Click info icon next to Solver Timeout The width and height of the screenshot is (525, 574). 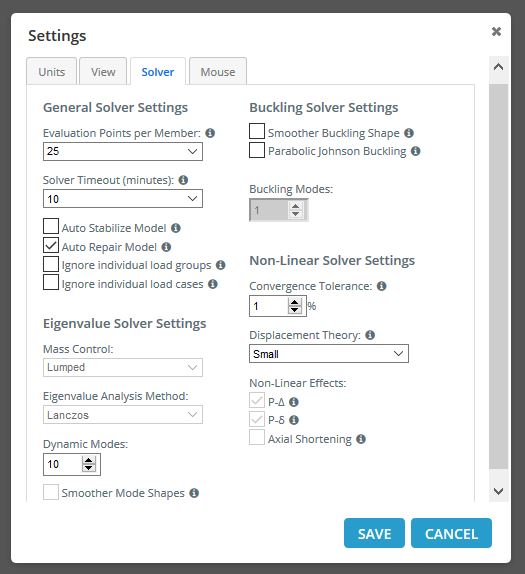point(183,180)
